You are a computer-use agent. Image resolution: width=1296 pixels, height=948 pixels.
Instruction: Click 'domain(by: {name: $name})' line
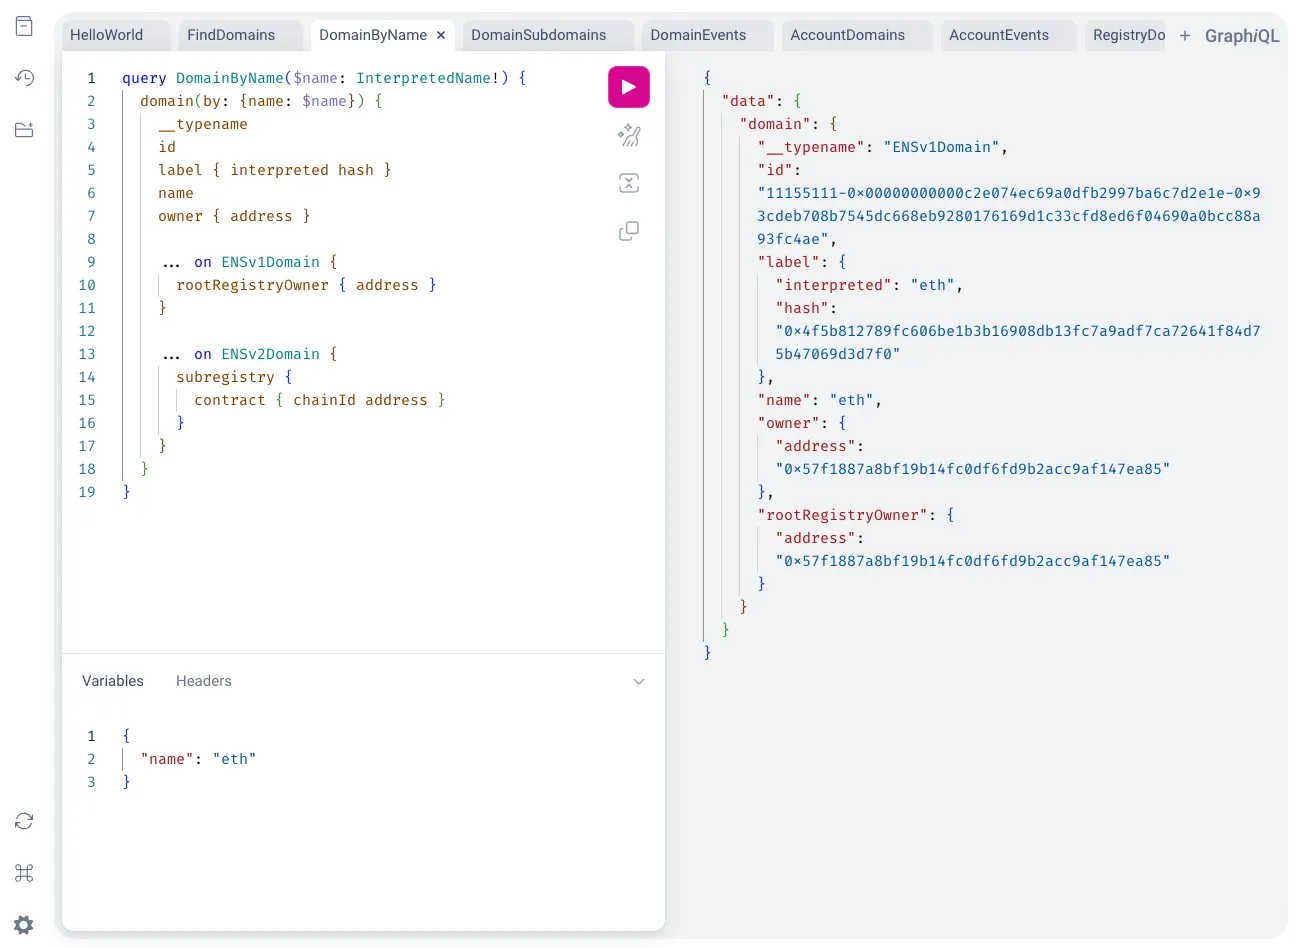click(x=261, y=101)
